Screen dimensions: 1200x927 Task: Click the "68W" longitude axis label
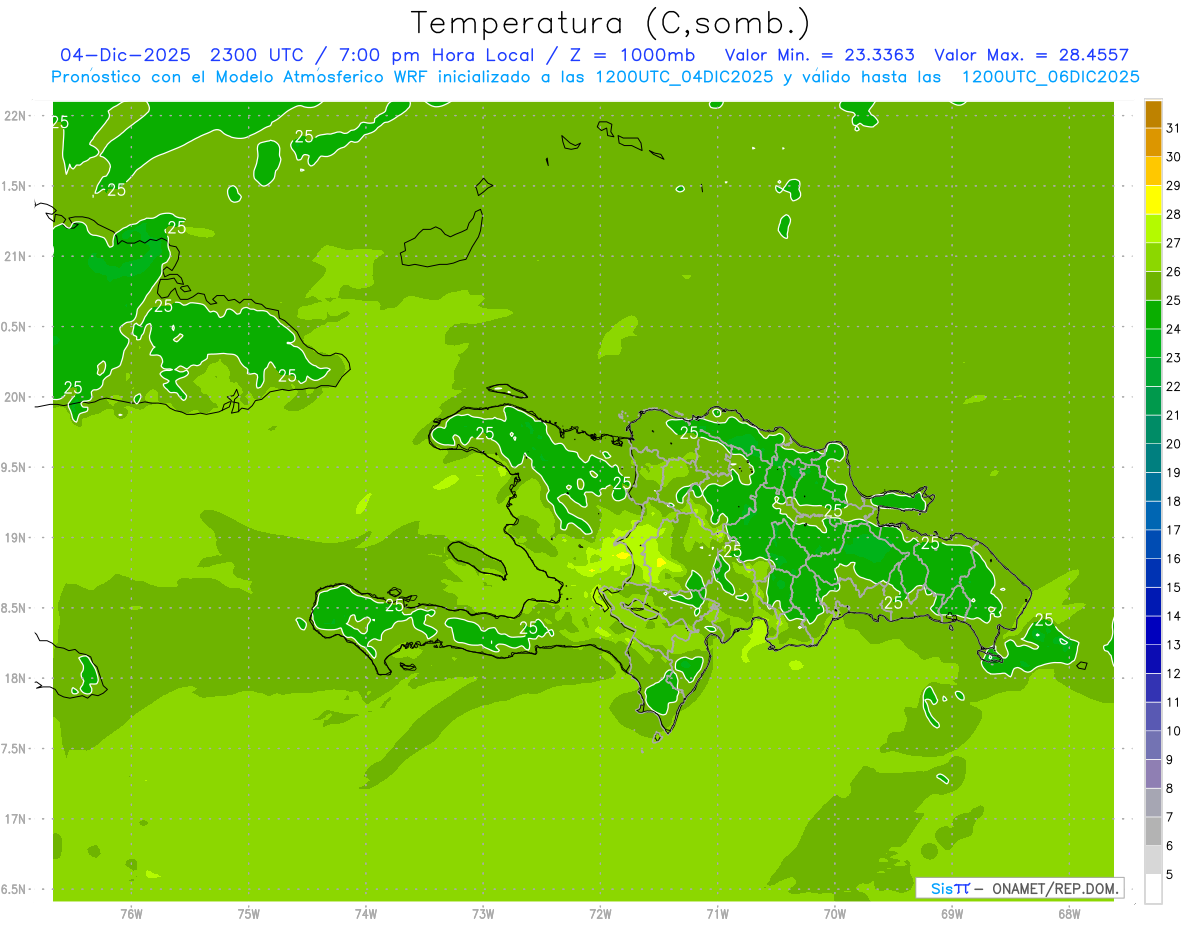tap(1069, 913)
